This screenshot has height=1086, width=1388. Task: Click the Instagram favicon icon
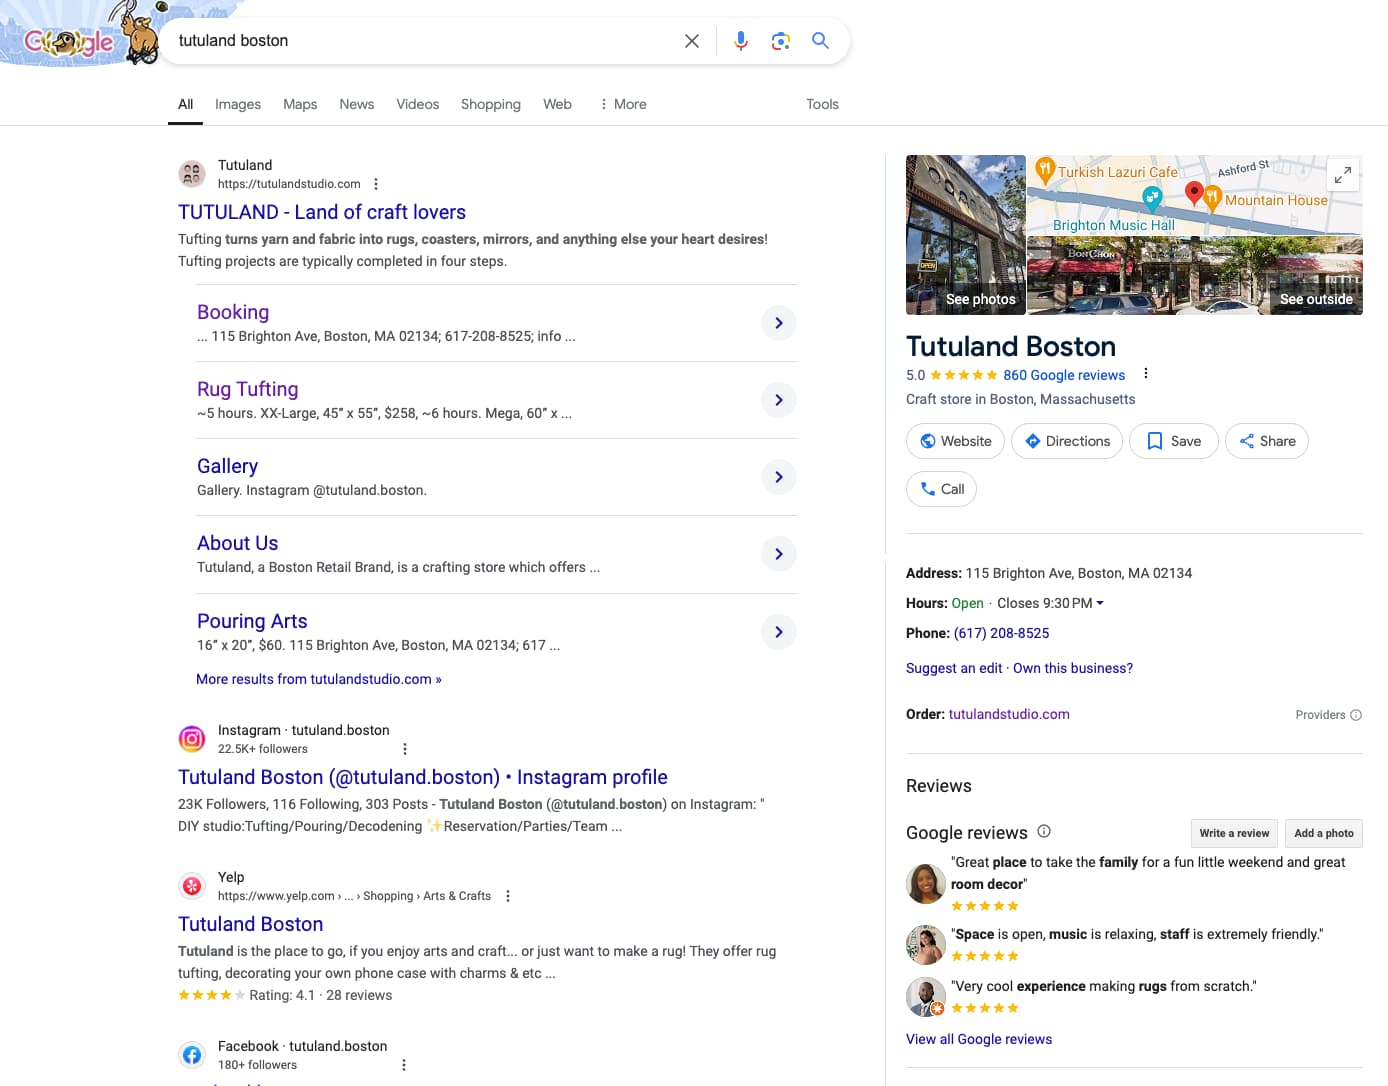192,739
